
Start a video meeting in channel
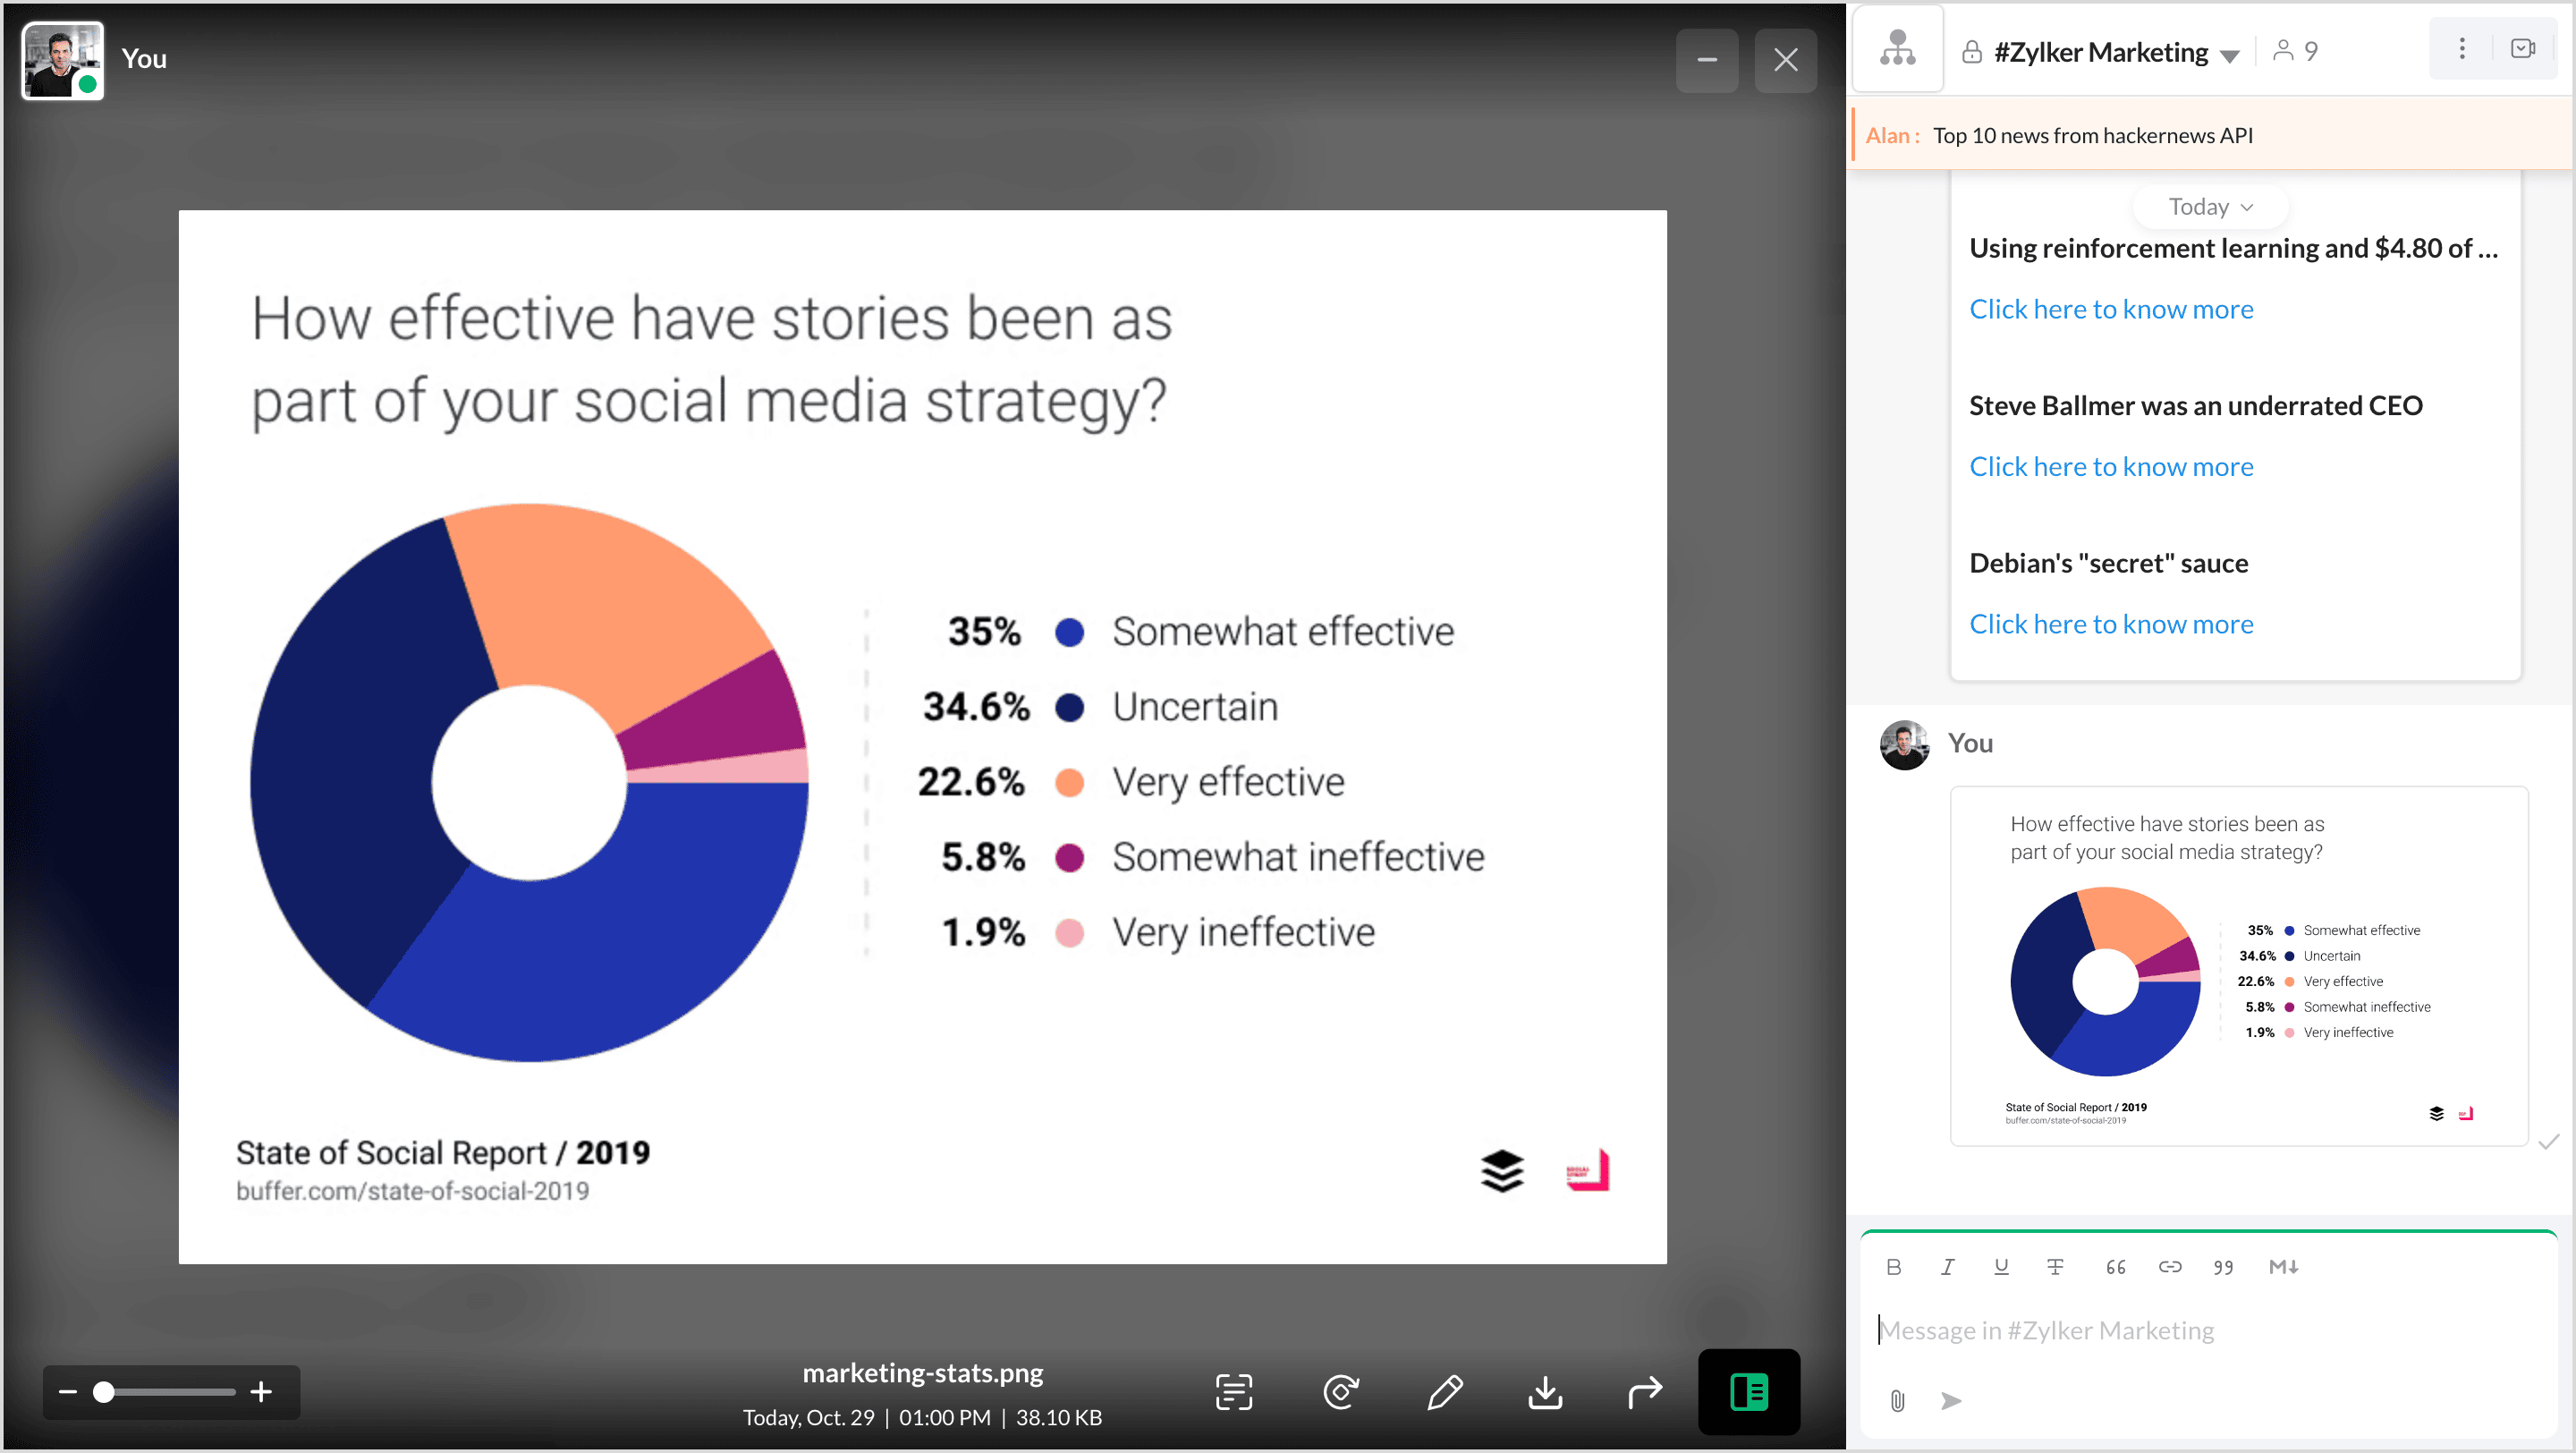(2522, 49)
